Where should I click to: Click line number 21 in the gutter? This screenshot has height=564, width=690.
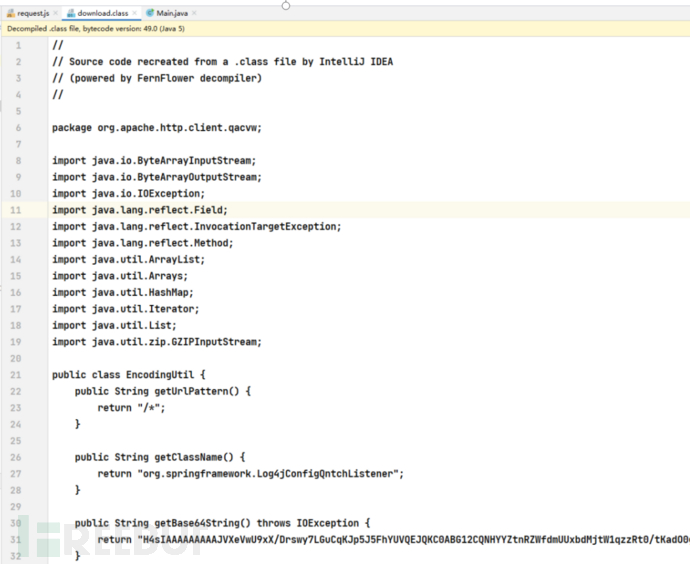tap(16, 375)
